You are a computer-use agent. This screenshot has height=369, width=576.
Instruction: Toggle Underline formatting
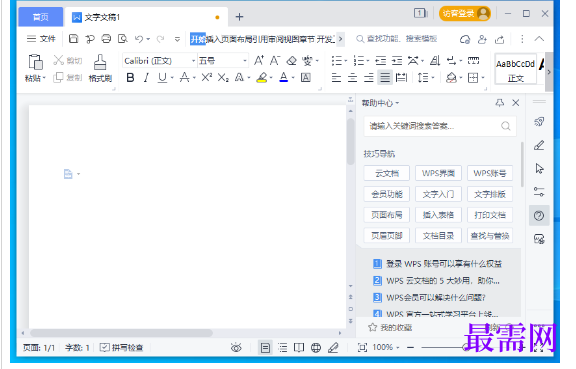point(162,78)
